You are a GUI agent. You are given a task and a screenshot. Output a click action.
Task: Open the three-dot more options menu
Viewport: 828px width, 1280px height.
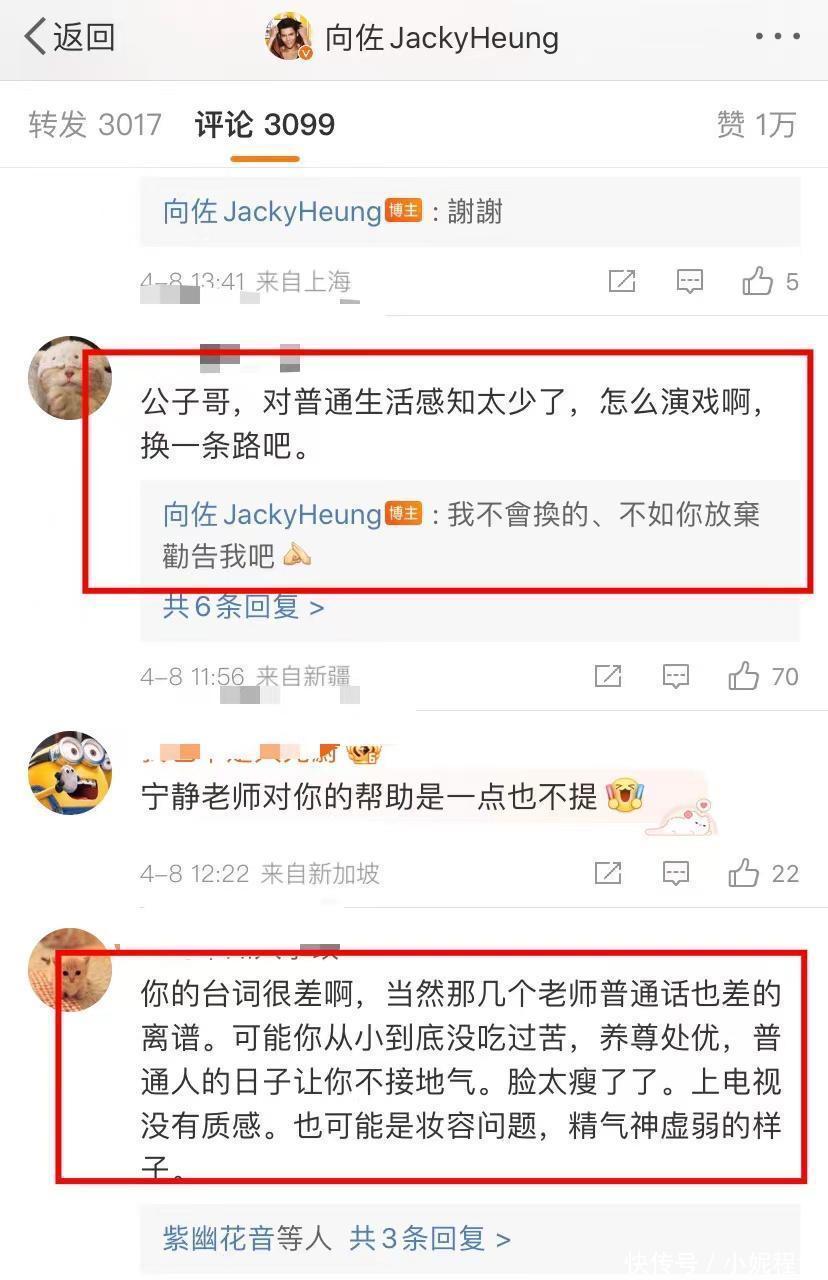(x=777, y=38)
